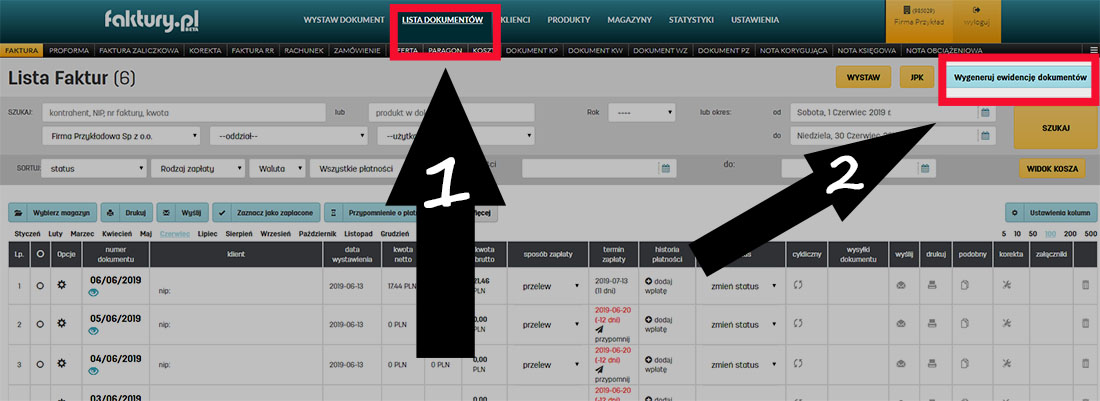1100x401 pixels.
Task: Send the second invoice via envelope icon
Action: pyautogui.click(x=901, y=327)
